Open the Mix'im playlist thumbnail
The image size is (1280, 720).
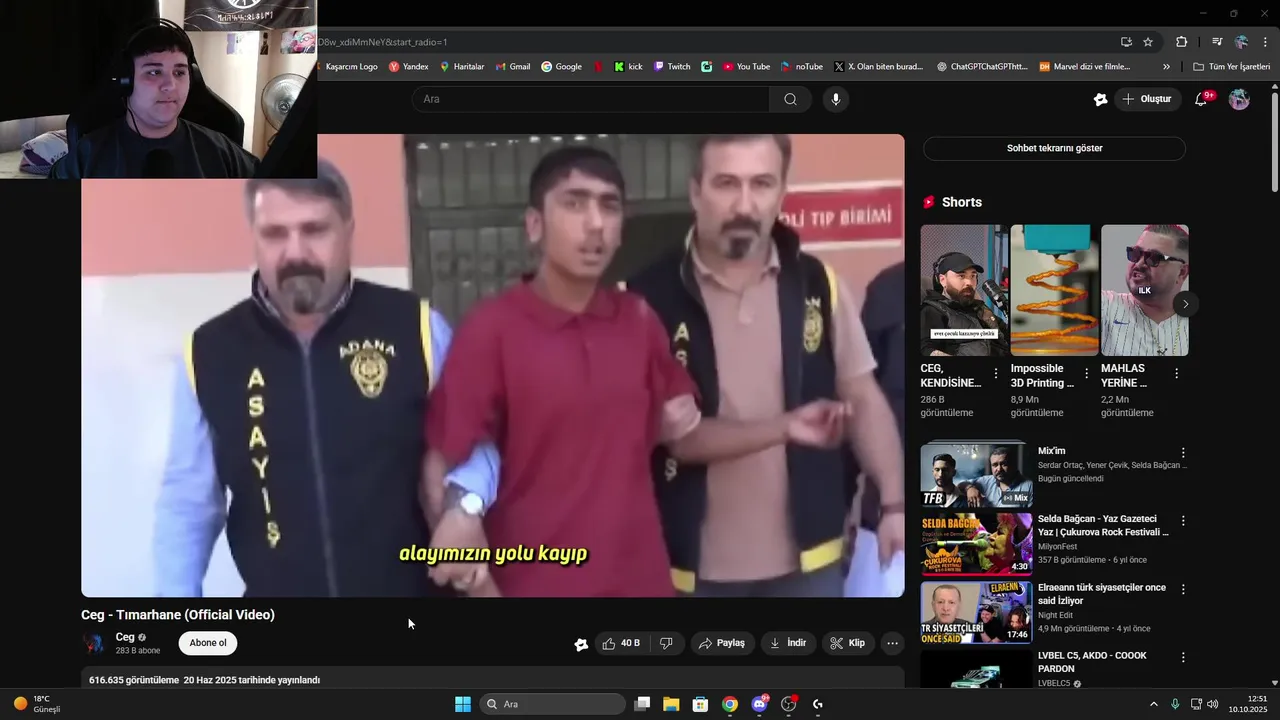tap(976, 474)
